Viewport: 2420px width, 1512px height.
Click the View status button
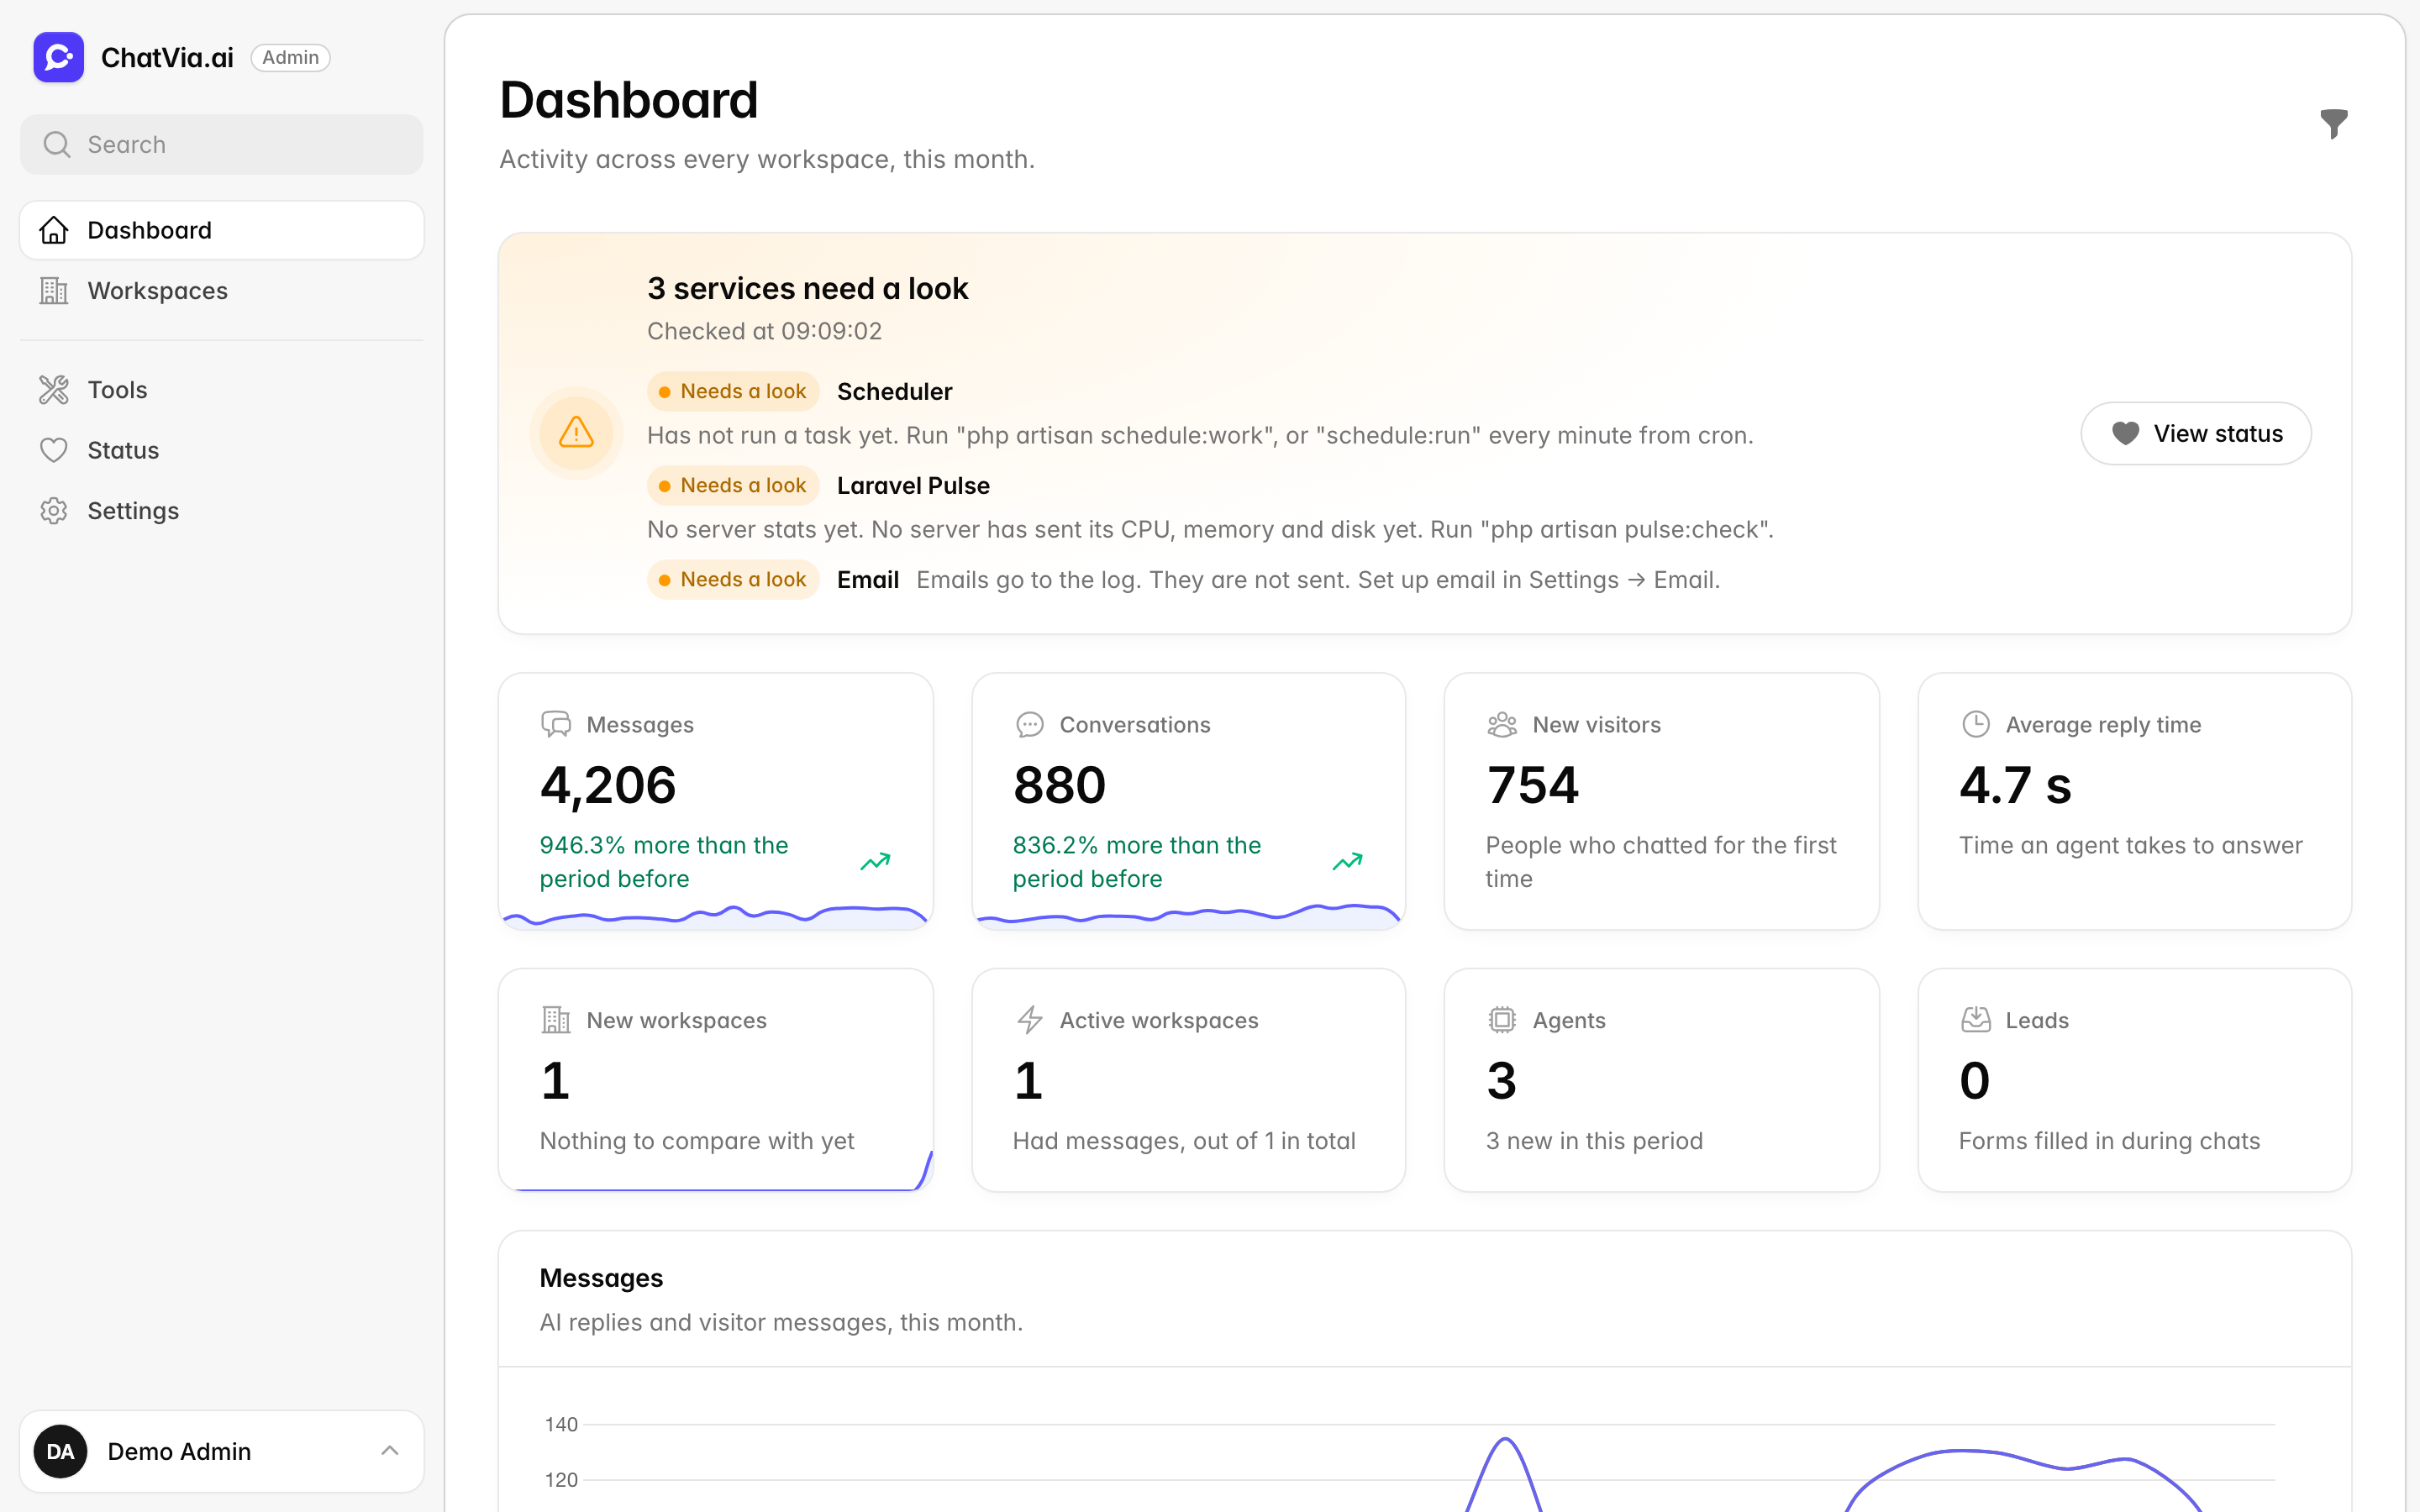[x=2196, y=433]
